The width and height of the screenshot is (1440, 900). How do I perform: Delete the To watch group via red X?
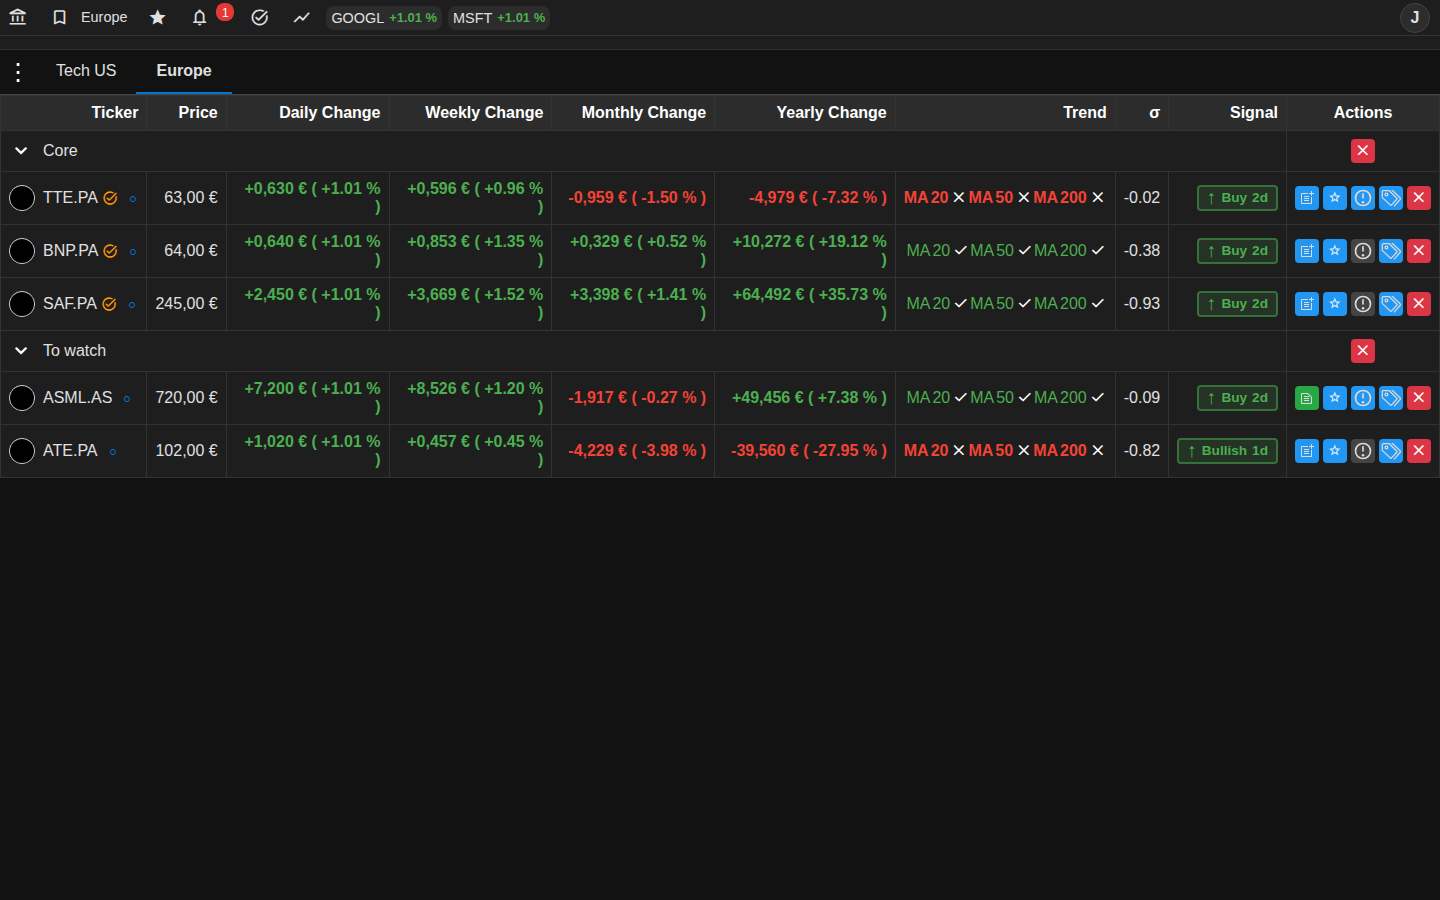pos(1363,351)
